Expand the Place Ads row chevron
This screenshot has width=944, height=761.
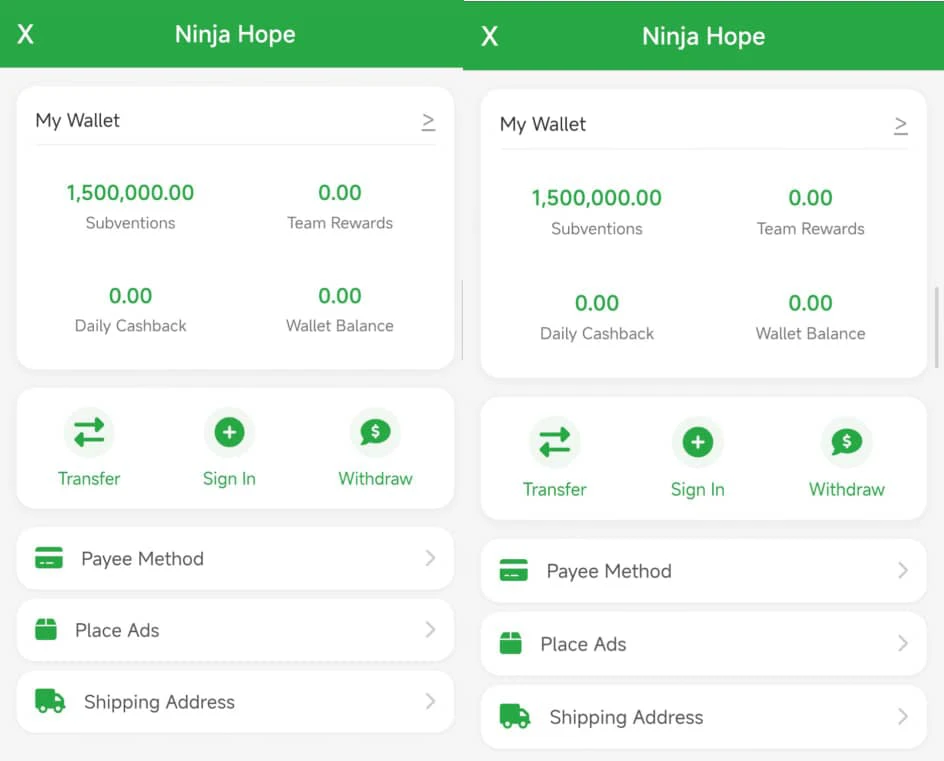[431, 630]
